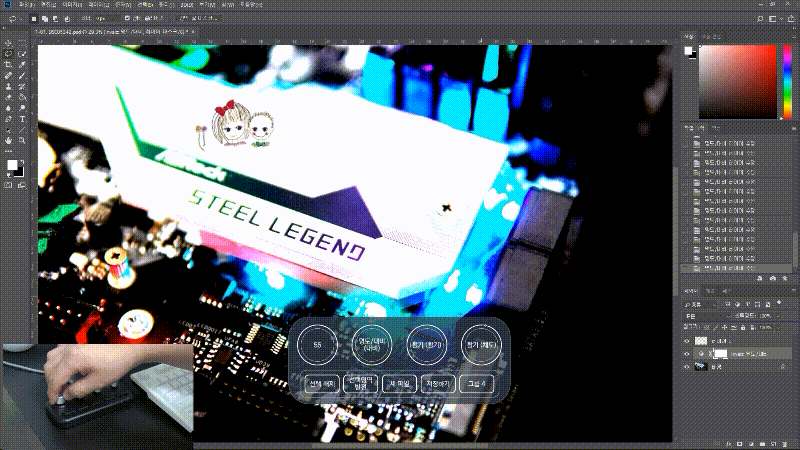Viewport: 800px width, 450px height.
Task: Open the layer opacity dropdown arrow
Action: tap(779, 316)
